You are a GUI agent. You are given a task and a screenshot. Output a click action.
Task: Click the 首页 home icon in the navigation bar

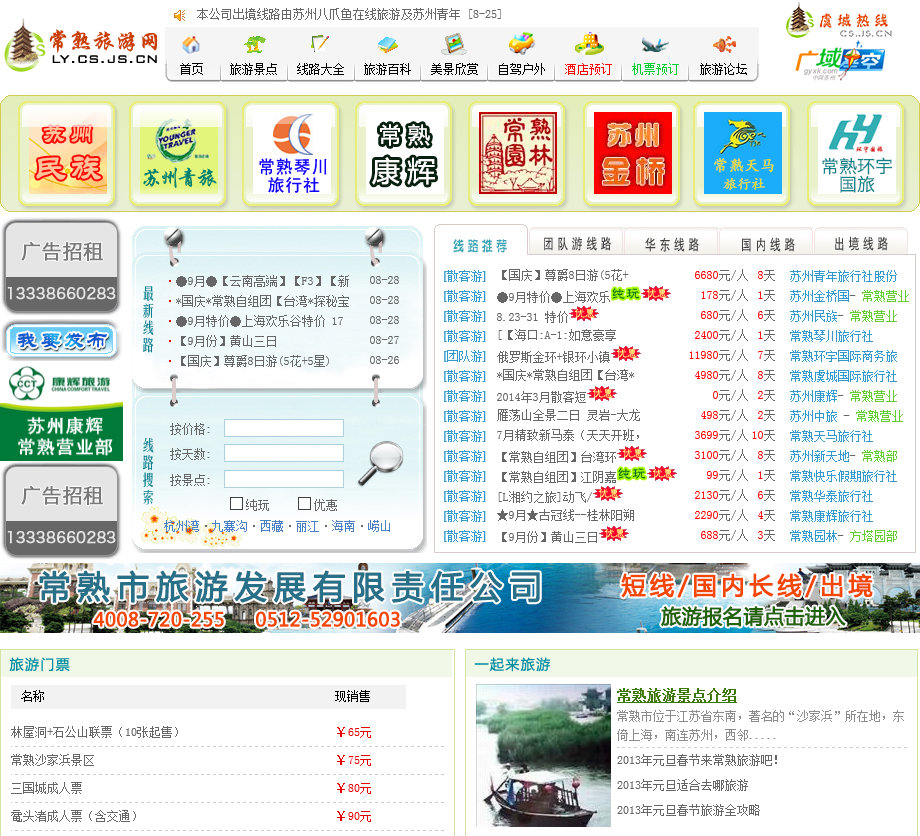tap(191, 45)
